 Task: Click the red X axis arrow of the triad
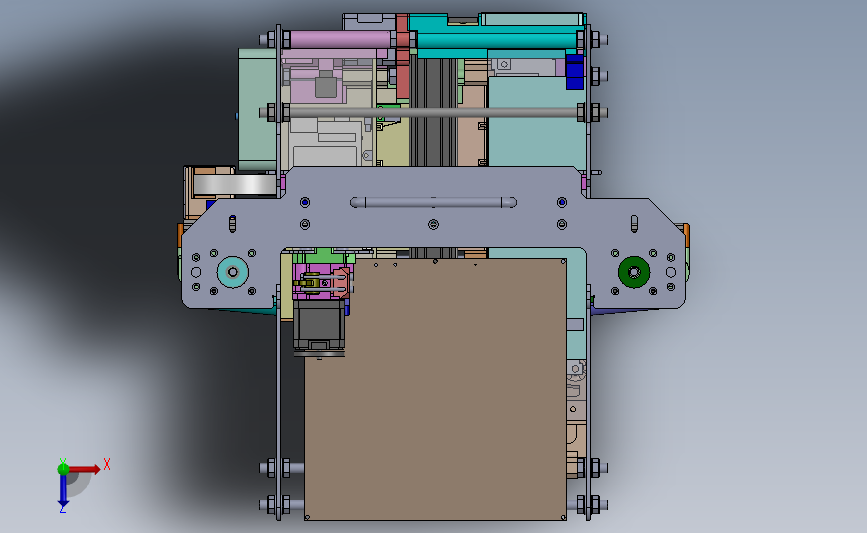point(85,469)
